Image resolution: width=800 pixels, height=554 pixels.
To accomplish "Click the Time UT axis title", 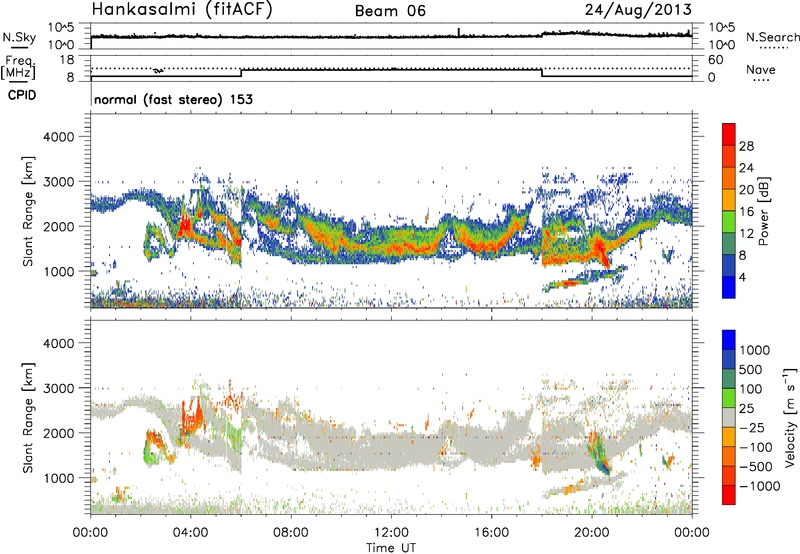I will [x=391, y=548].
